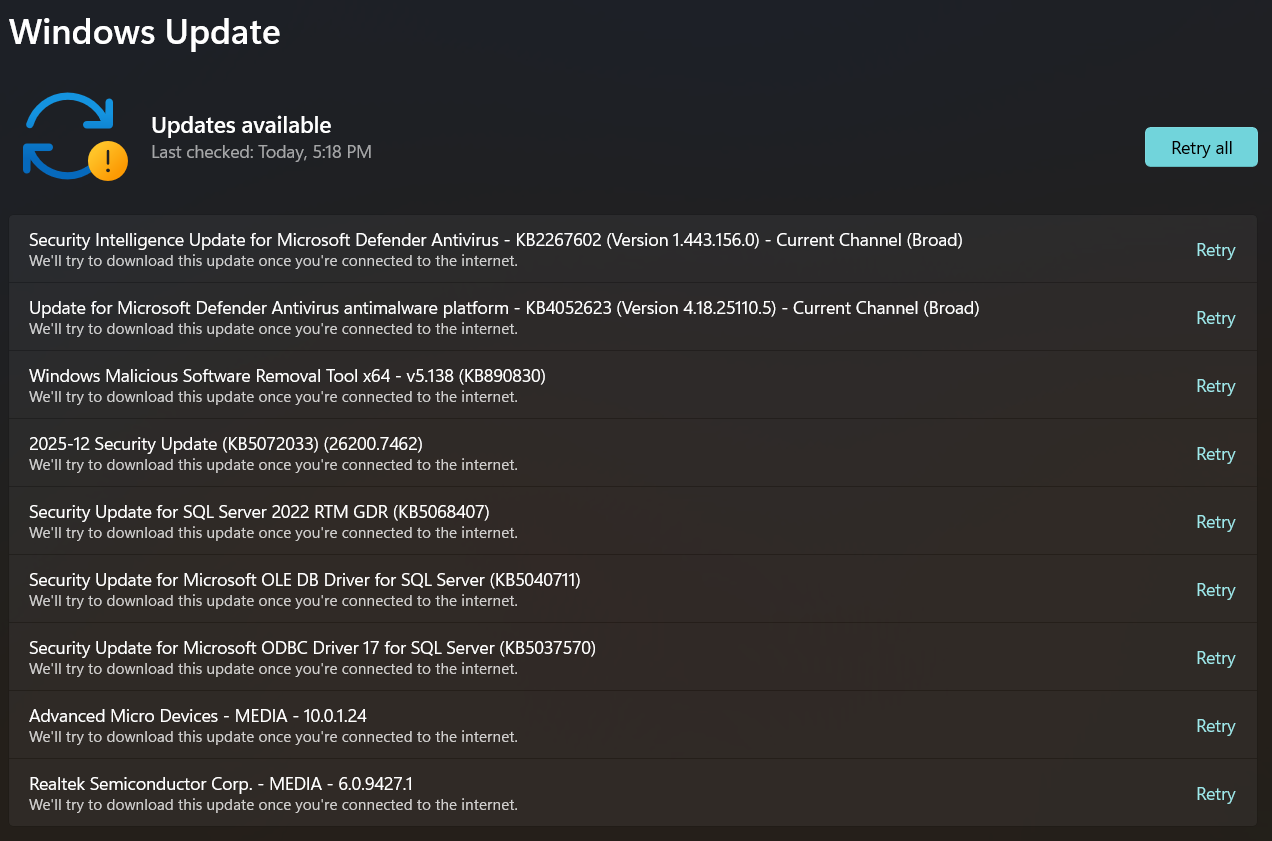Select the Security Intelligence Update KB2267602 row
The image size is (1272, 841).
tap(633, 249)
